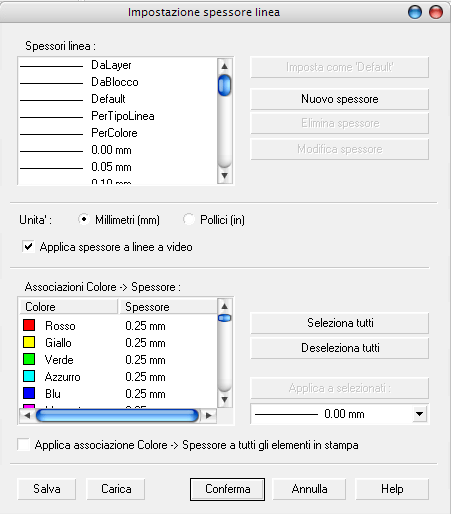Click the right arrow of horizontal scrollbar

209,415
